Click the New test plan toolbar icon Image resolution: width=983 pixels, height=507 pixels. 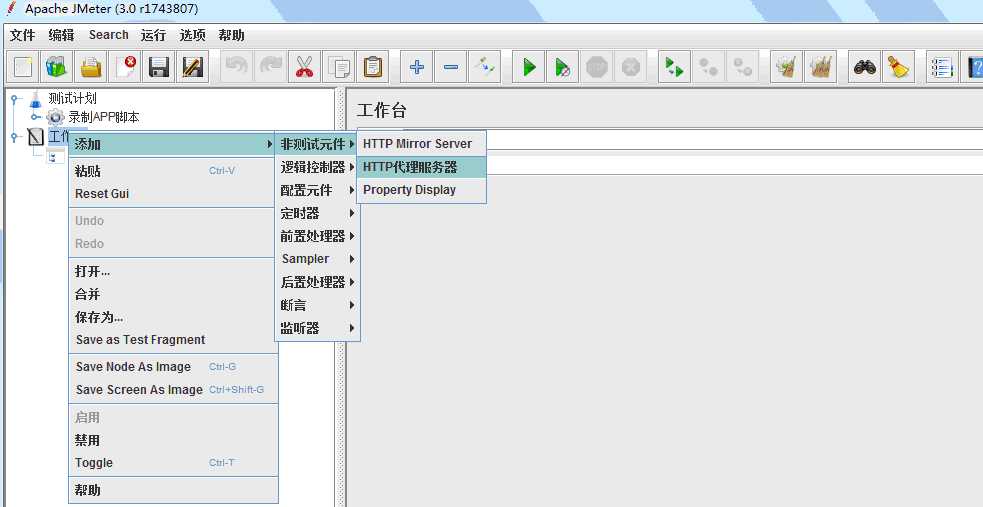[23, 66]
